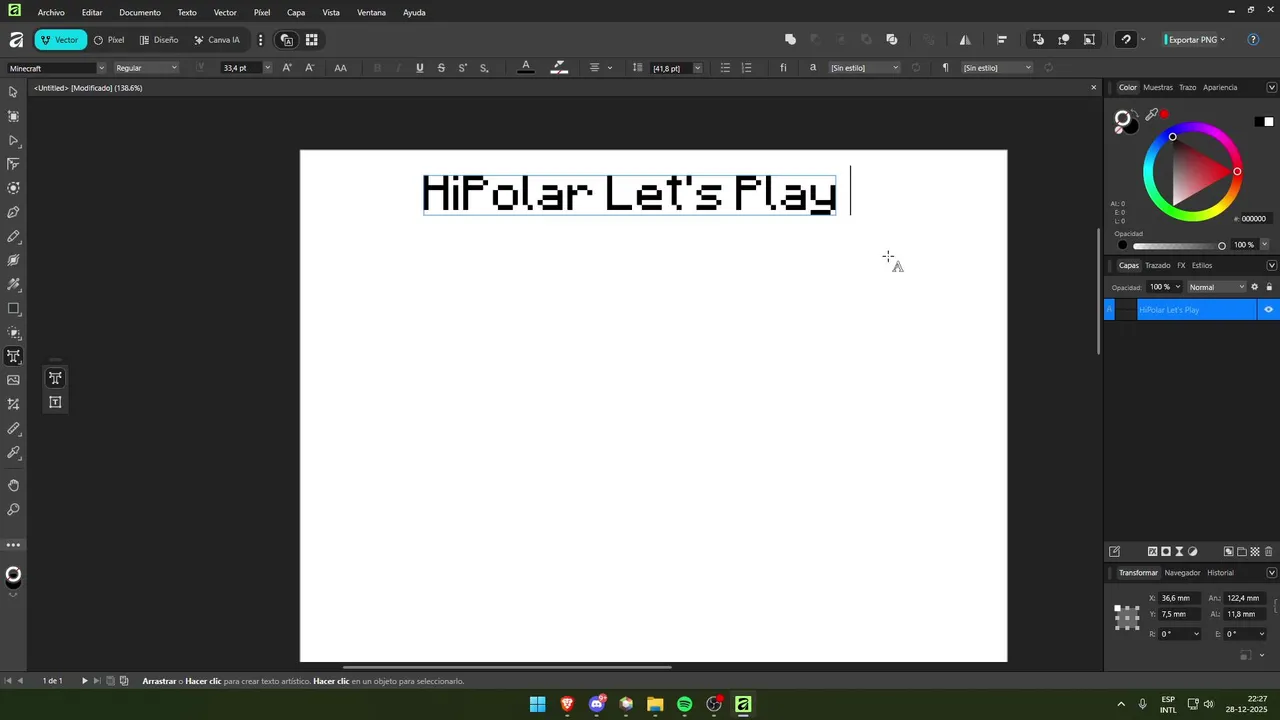Click the hue ring handle on color wheel
This screenshot has width=1280, height=720.
pyautogui.click(x=1237, y=171)
